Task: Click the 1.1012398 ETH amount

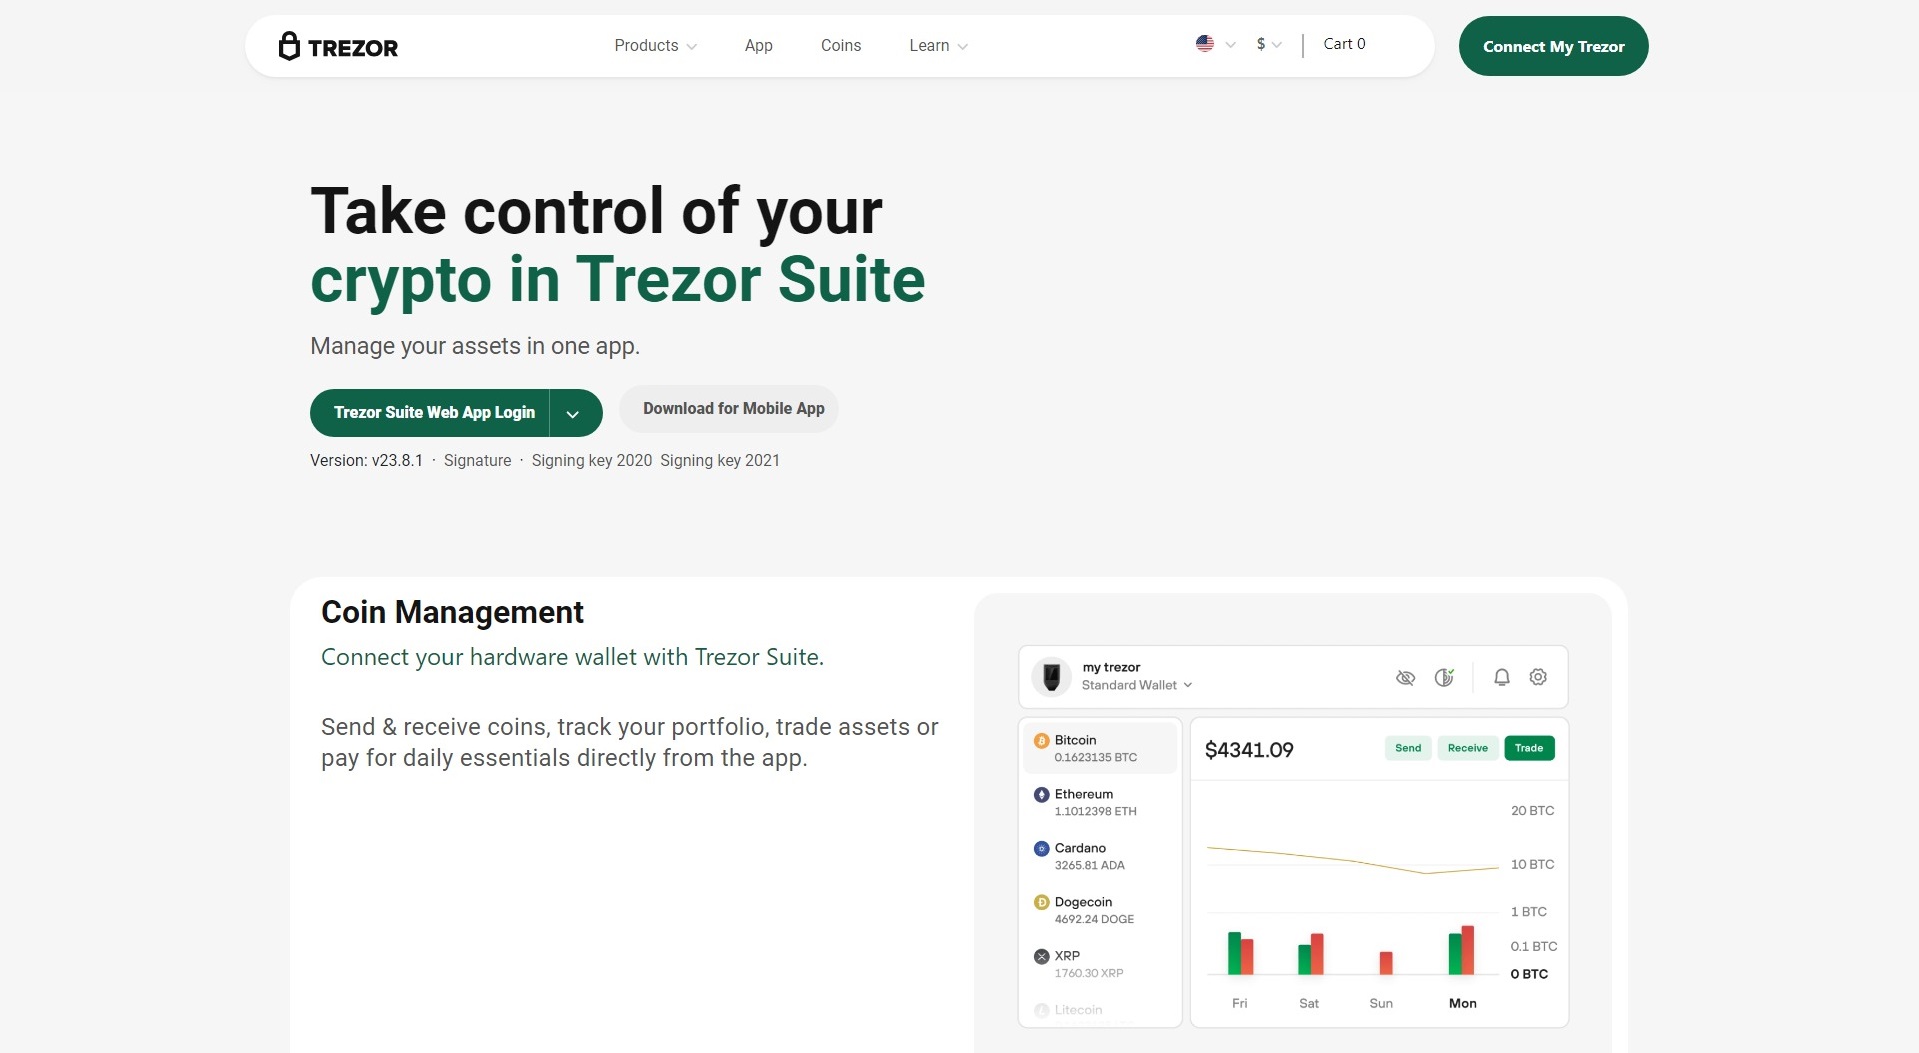Action: click(1095, 812)
